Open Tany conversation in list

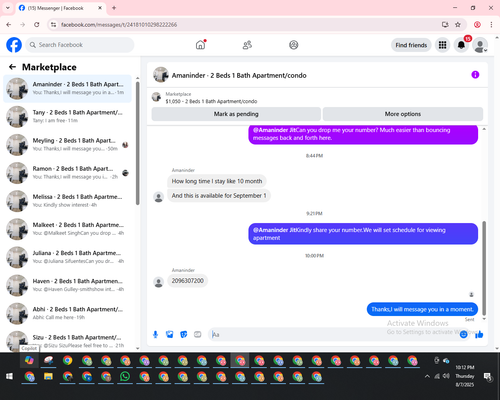click(68, 117)
